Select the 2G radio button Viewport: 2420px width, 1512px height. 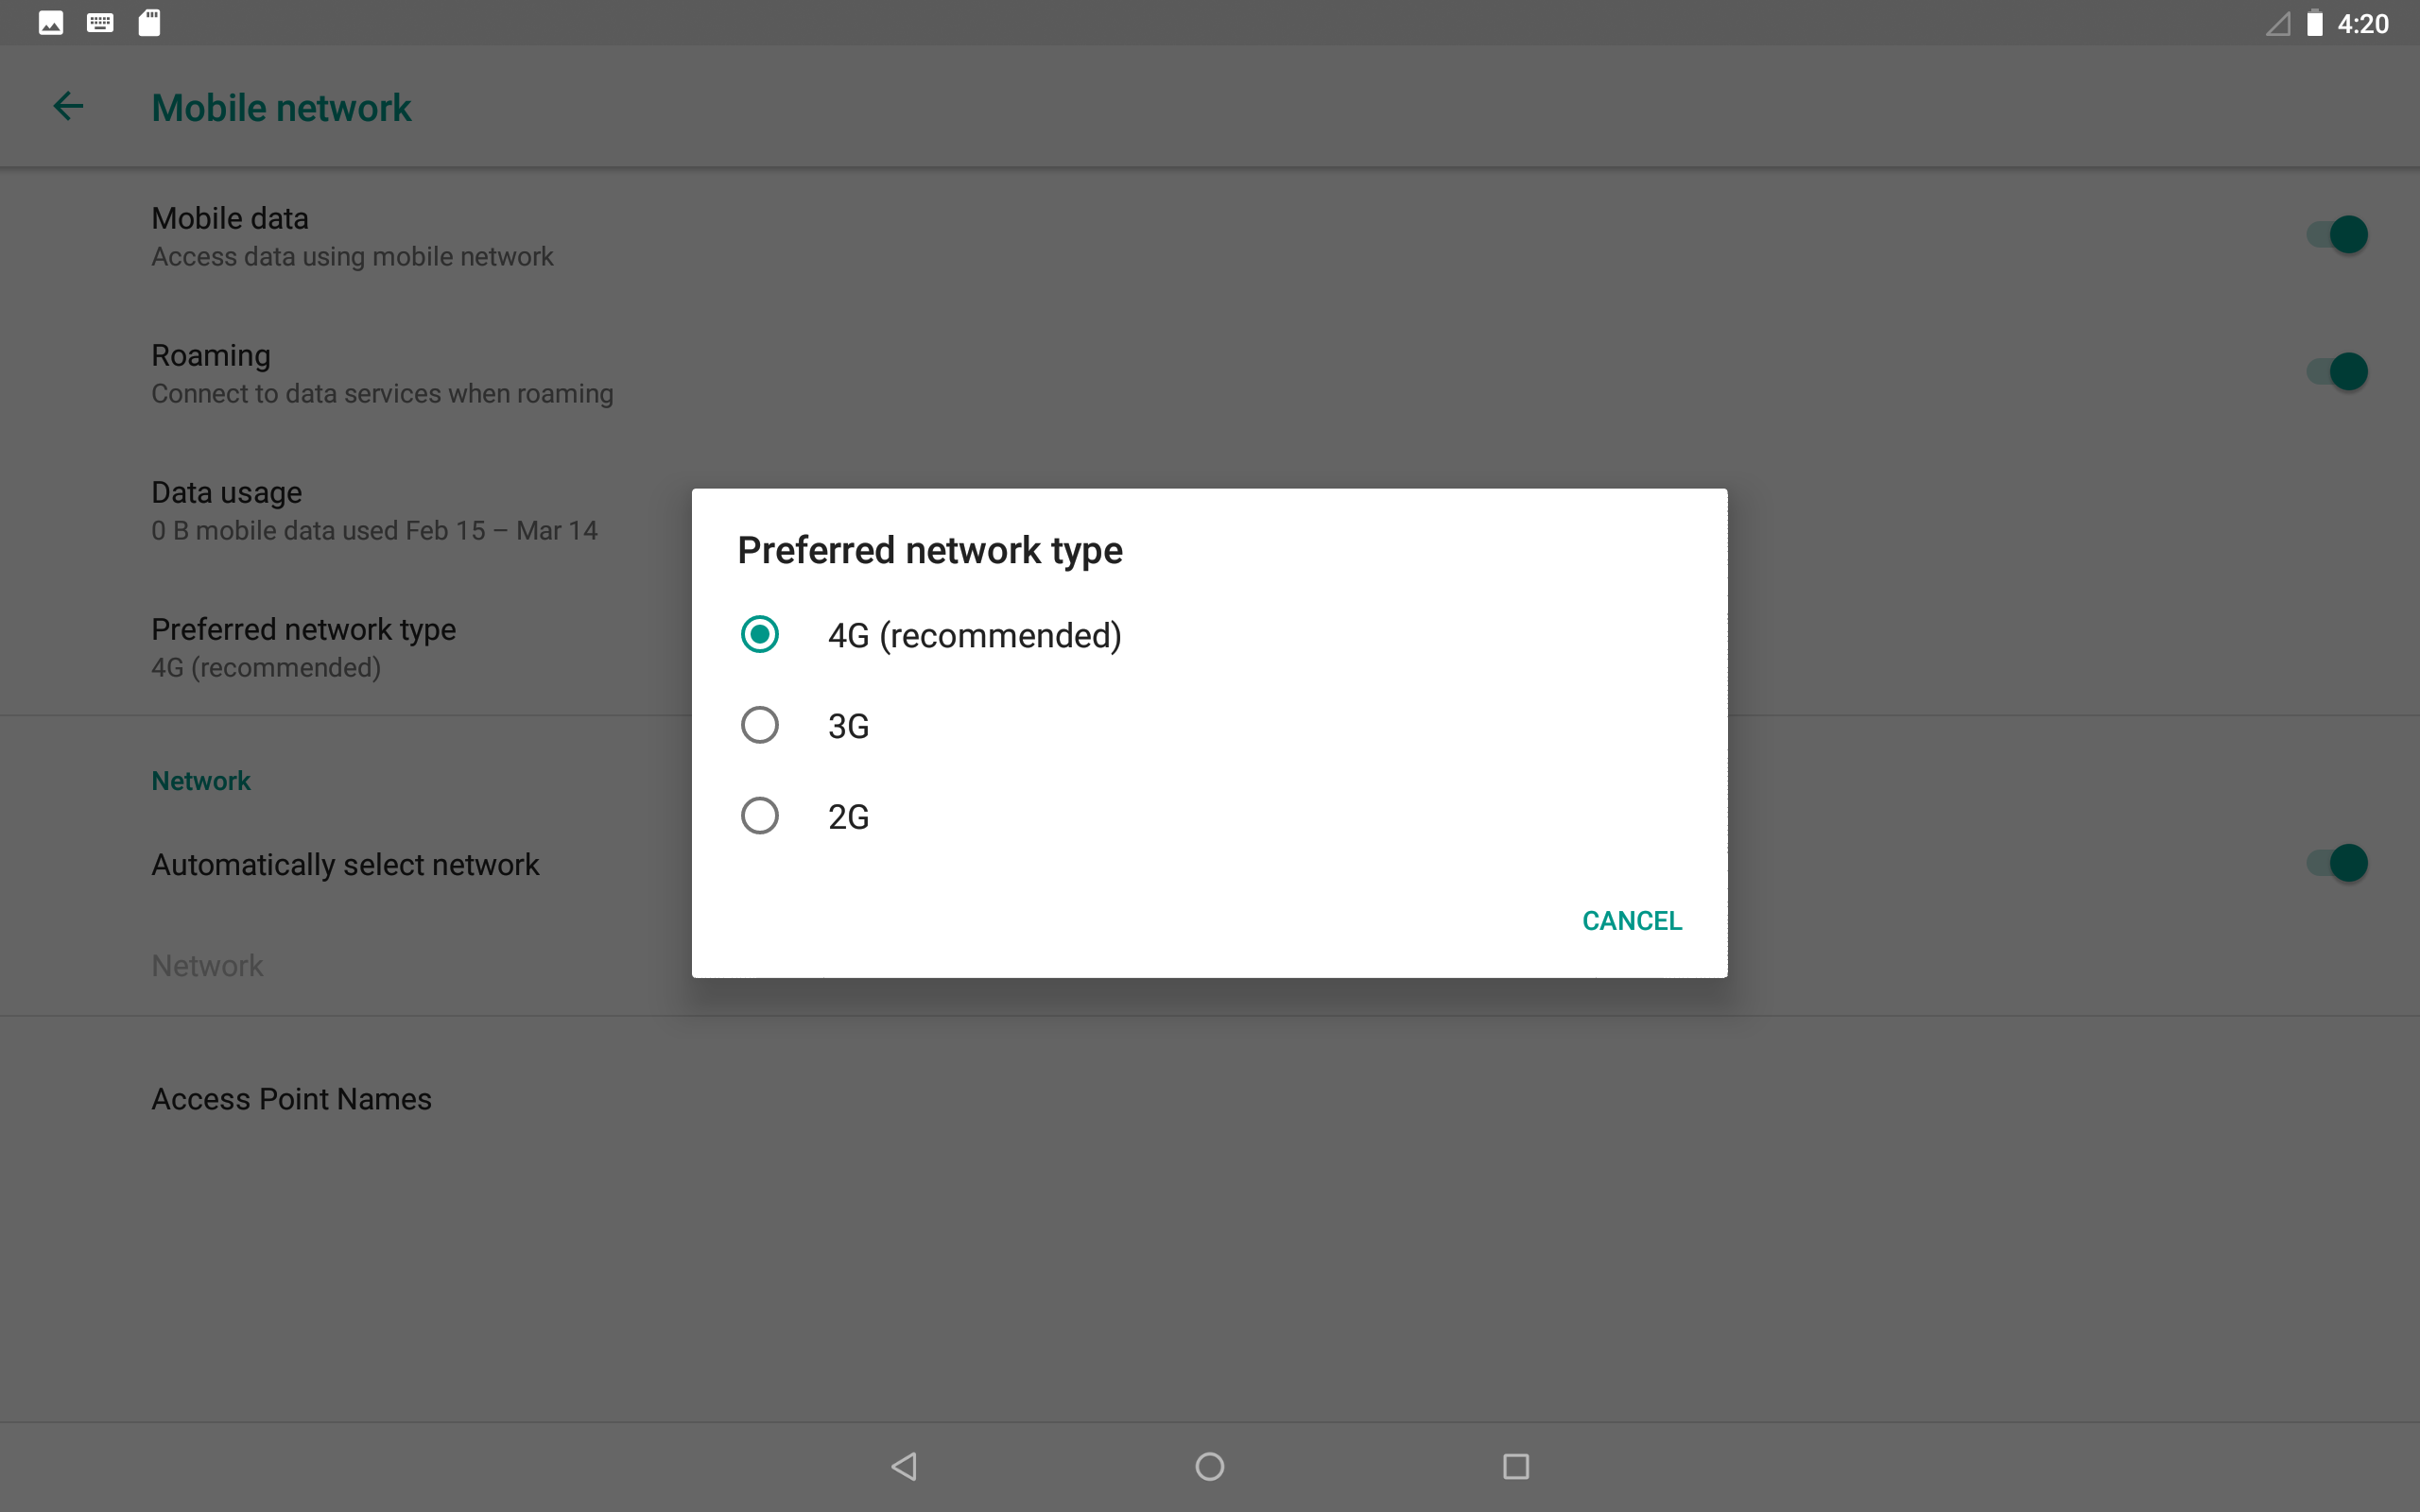760,816
